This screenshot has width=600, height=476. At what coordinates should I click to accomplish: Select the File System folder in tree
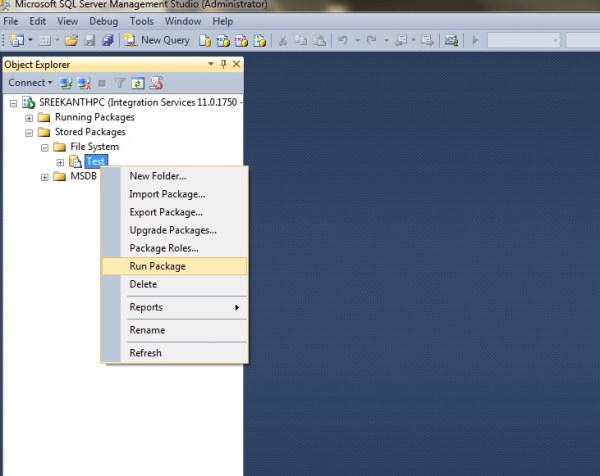coord(94,147)
